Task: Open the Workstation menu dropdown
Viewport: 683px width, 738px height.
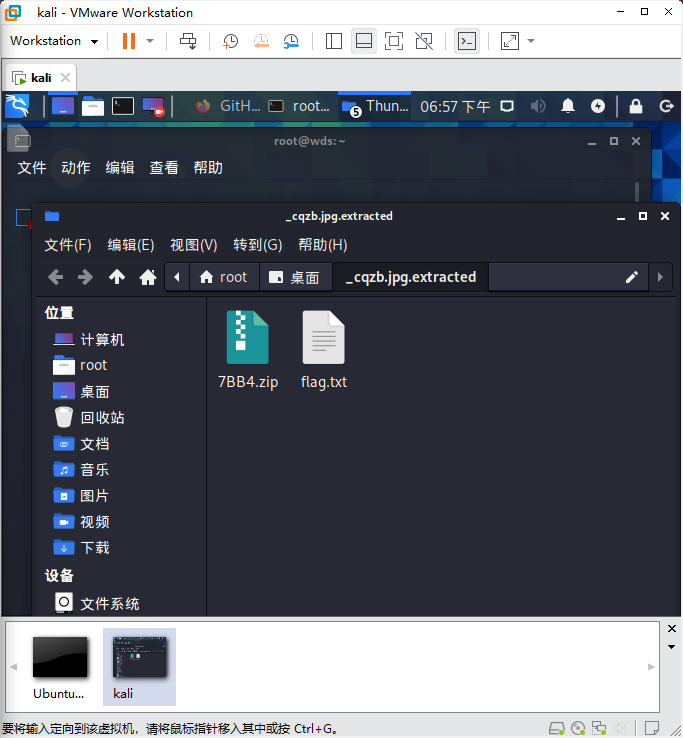Action: [x=54, y=41]
